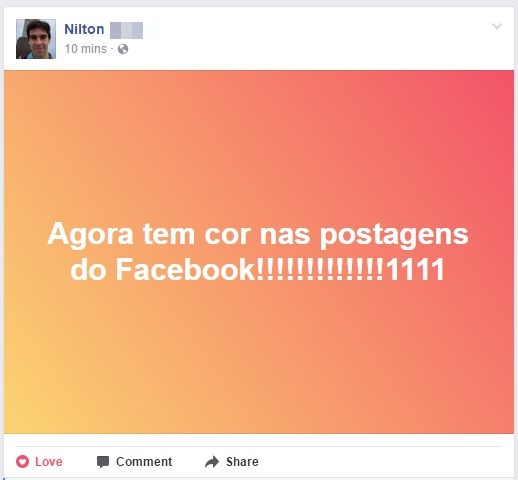518x480 pixels.
Task: Click the text 'do Facebook!!!!!!!!!!!!1111'
Action: pos(257,269)
